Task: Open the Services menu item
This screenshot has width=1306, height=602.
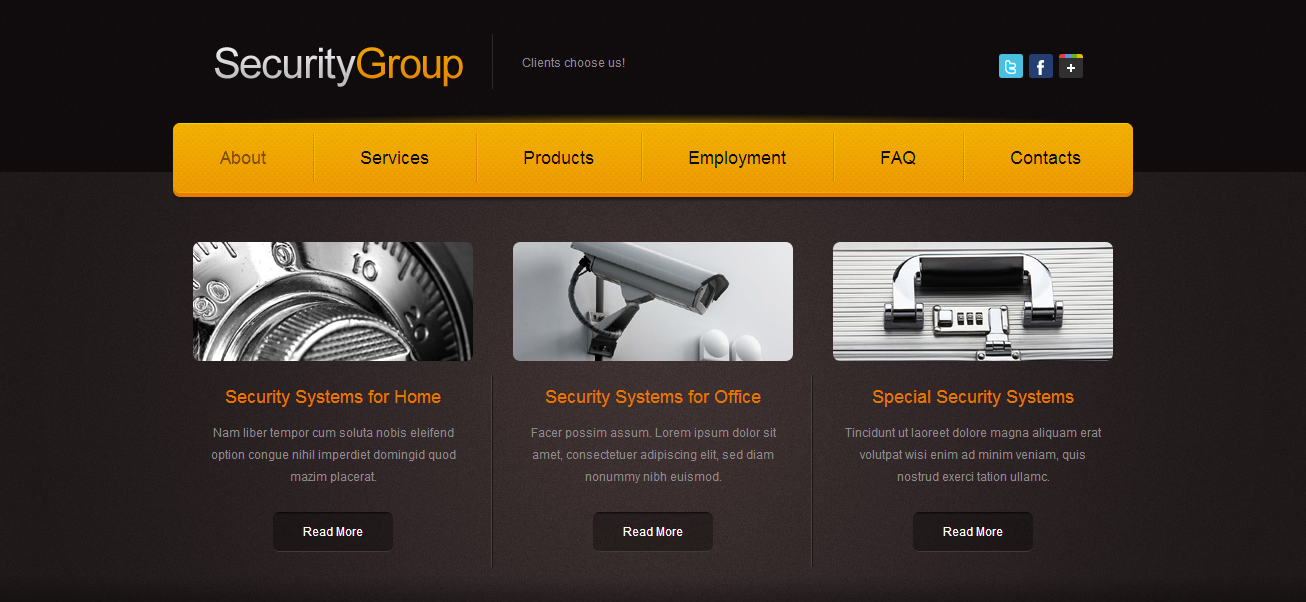Action: click(395, 158)
